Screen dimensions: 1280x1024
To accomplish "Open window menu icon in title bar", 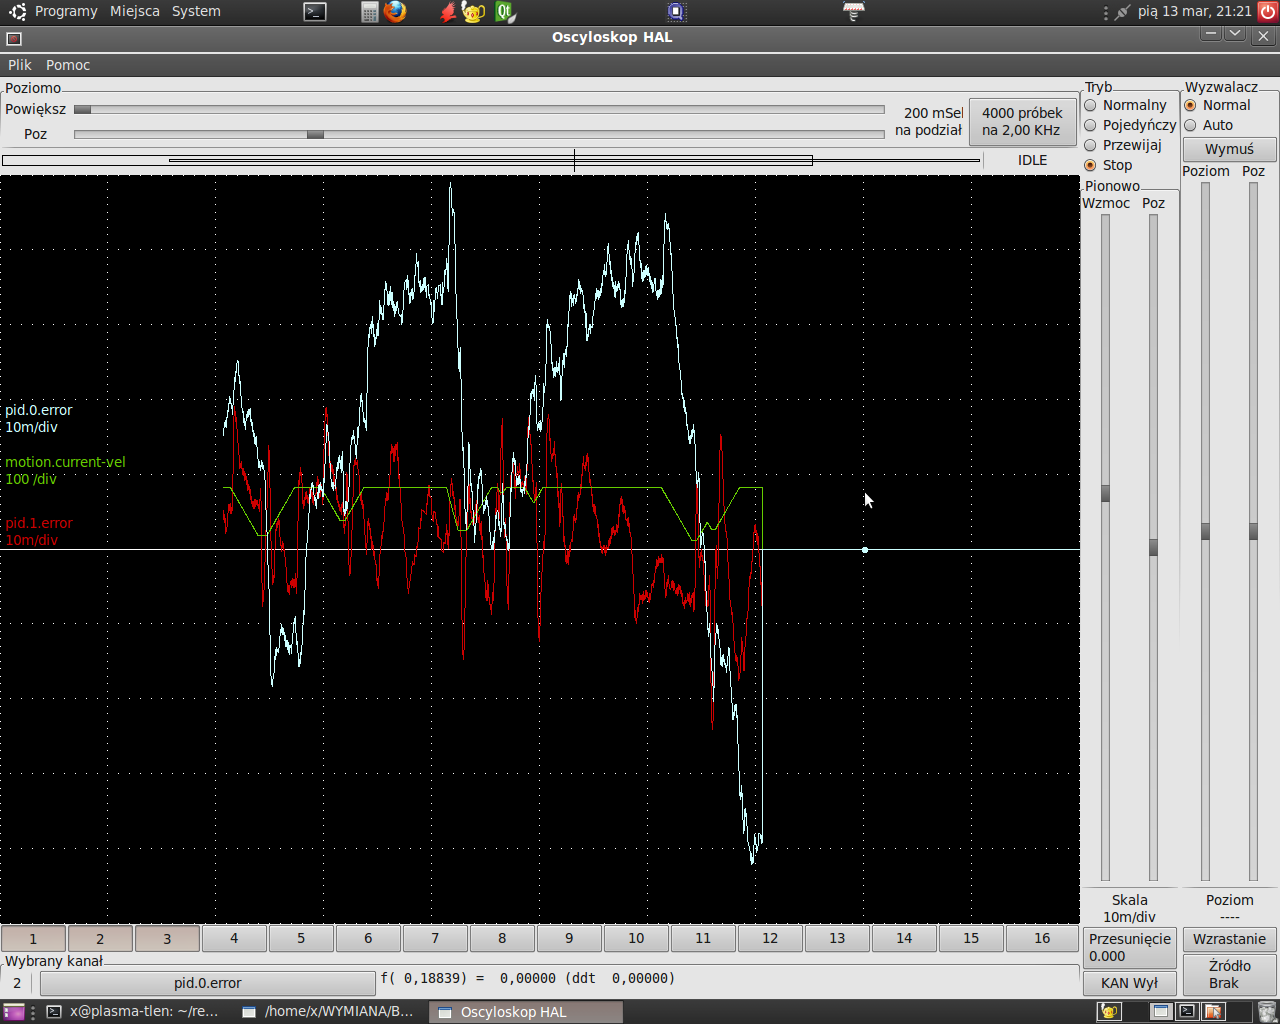I will pos(14,38).
